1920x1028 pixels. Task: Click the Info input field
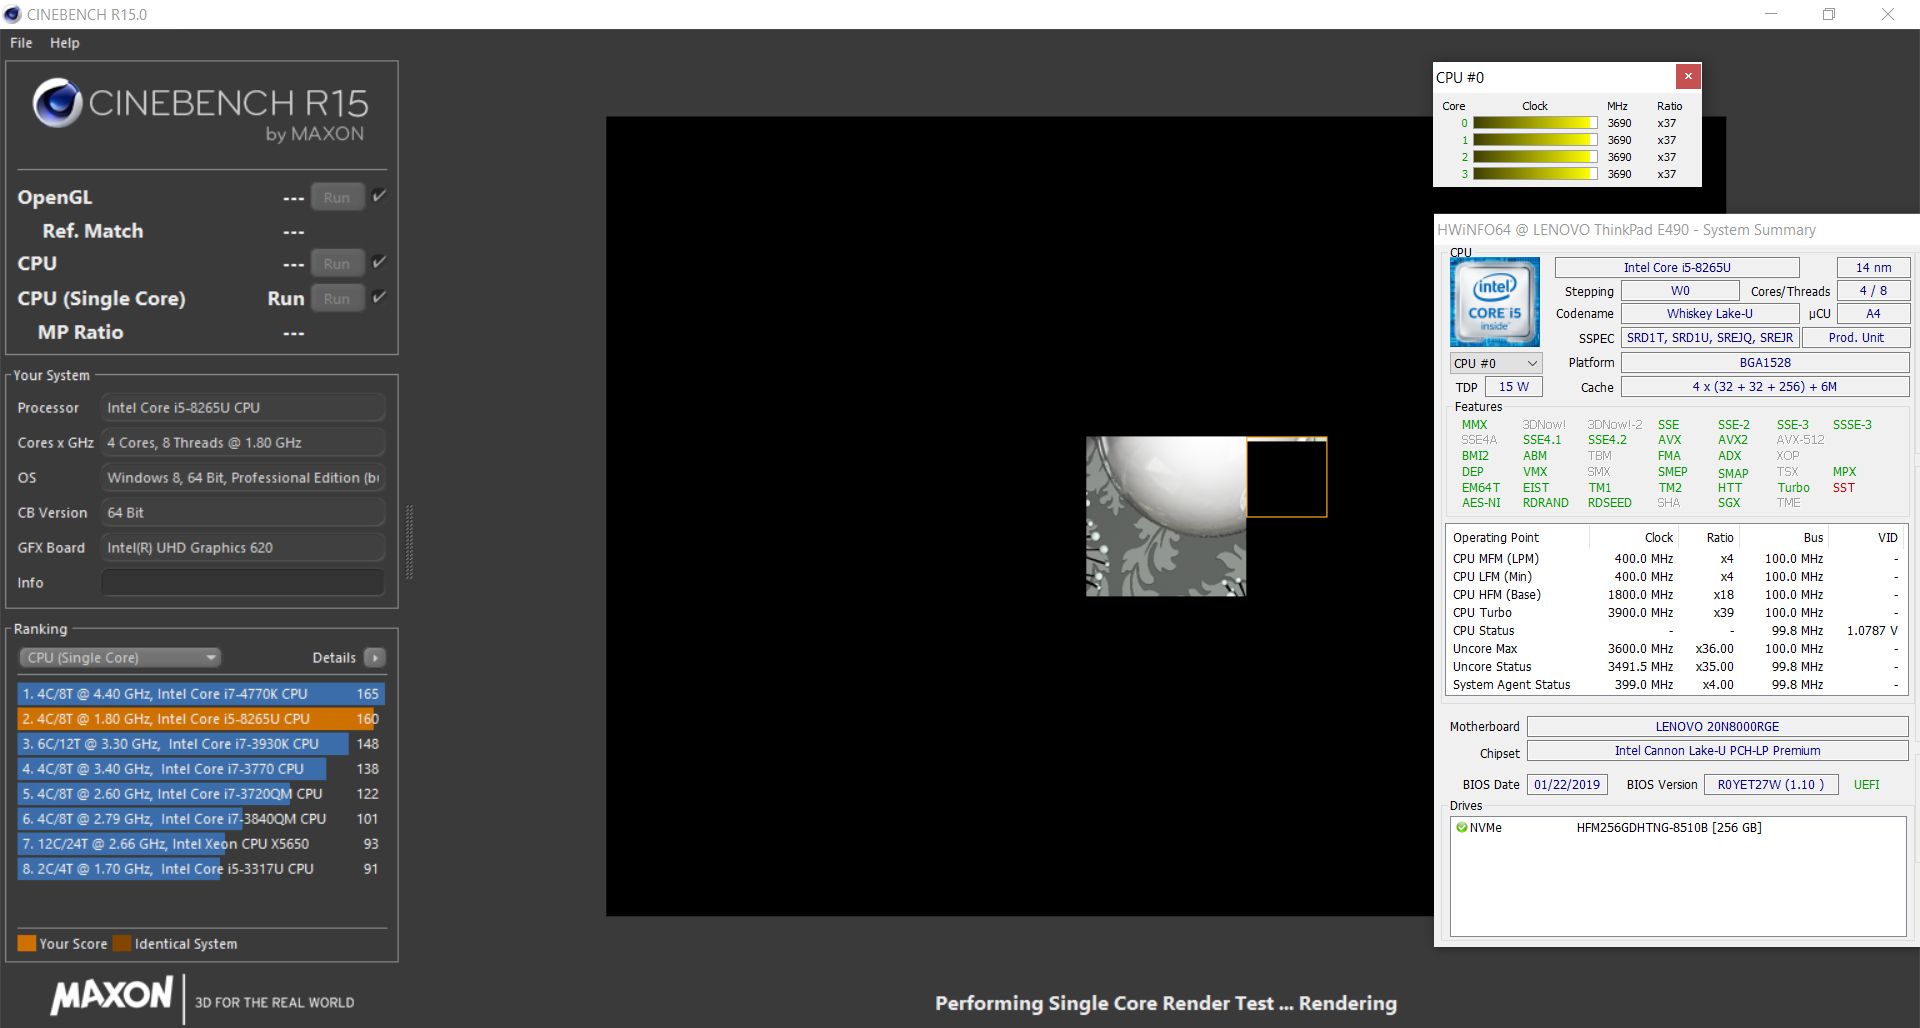[243, 583]
